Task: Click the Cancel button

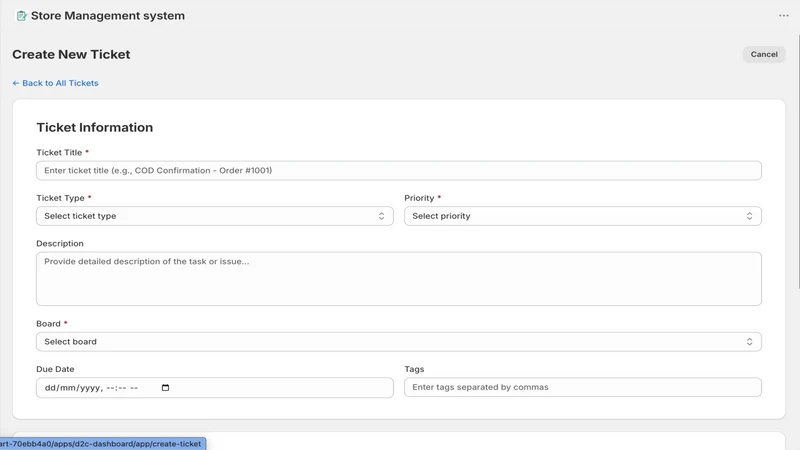Action: [x=764, y=54]
